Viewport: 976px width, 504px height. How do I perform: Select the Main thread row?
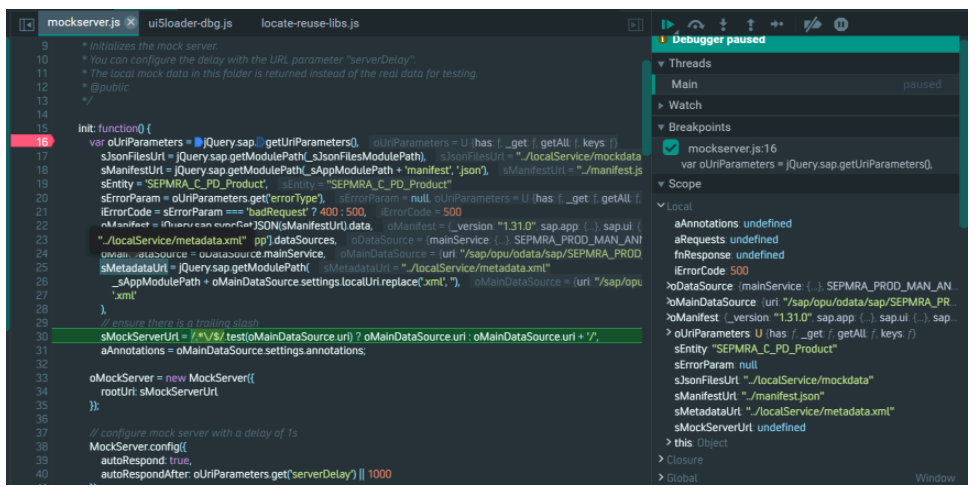coord(805,85)
